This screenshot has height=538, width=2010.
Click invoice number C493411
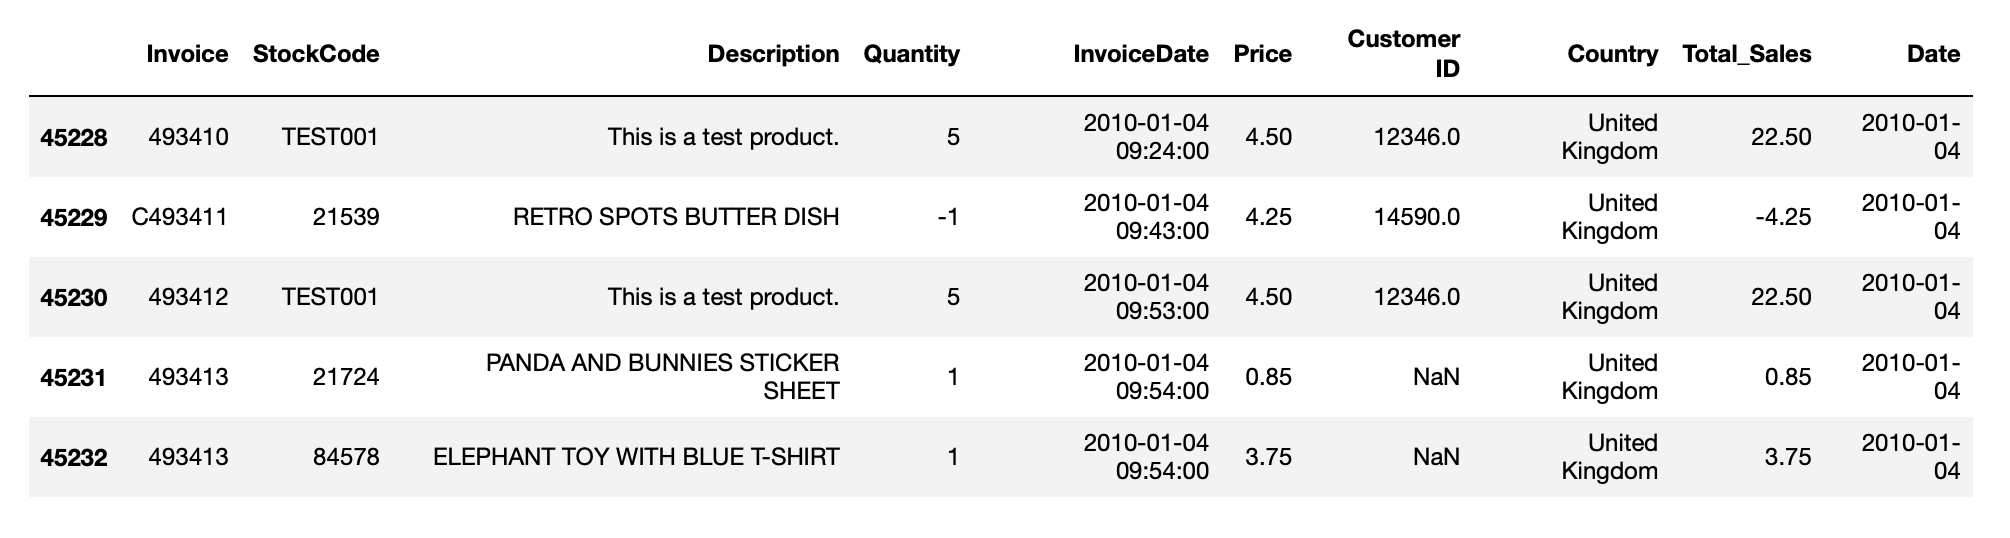(x=180, y=217)
